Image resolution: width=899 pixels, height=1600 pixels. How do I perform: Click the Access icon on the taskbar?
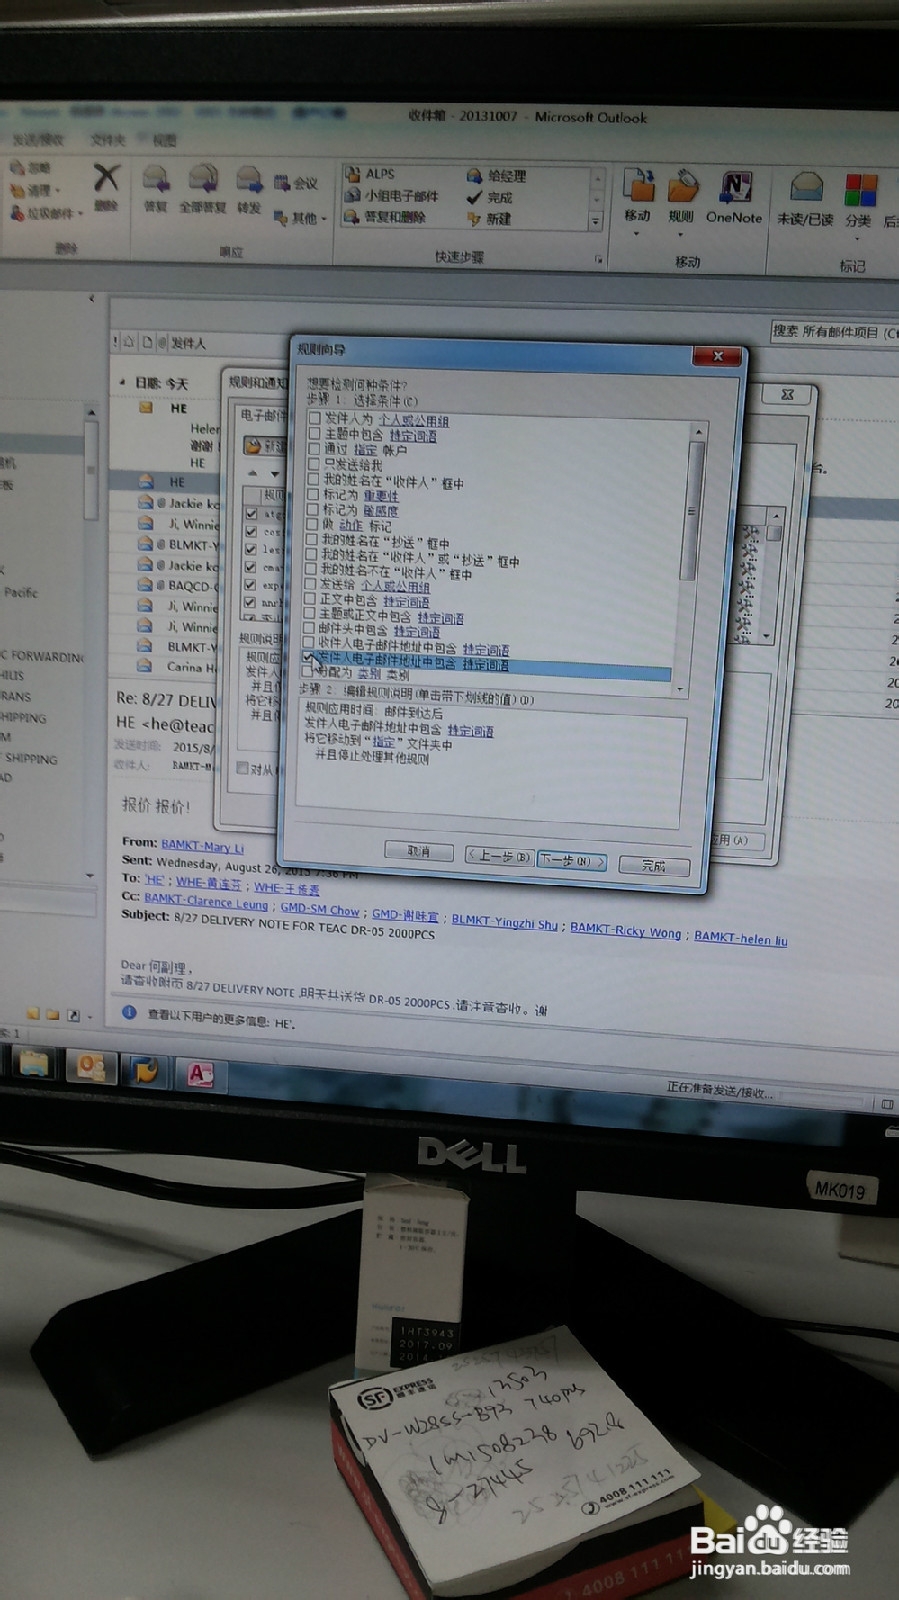click(200, 1074)
